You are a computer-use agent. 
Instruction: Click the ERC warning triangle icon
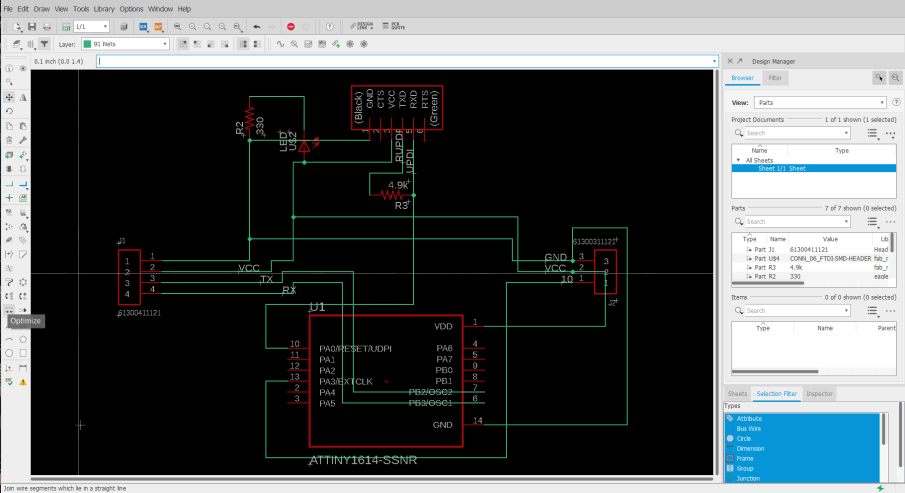click(23, 381)
